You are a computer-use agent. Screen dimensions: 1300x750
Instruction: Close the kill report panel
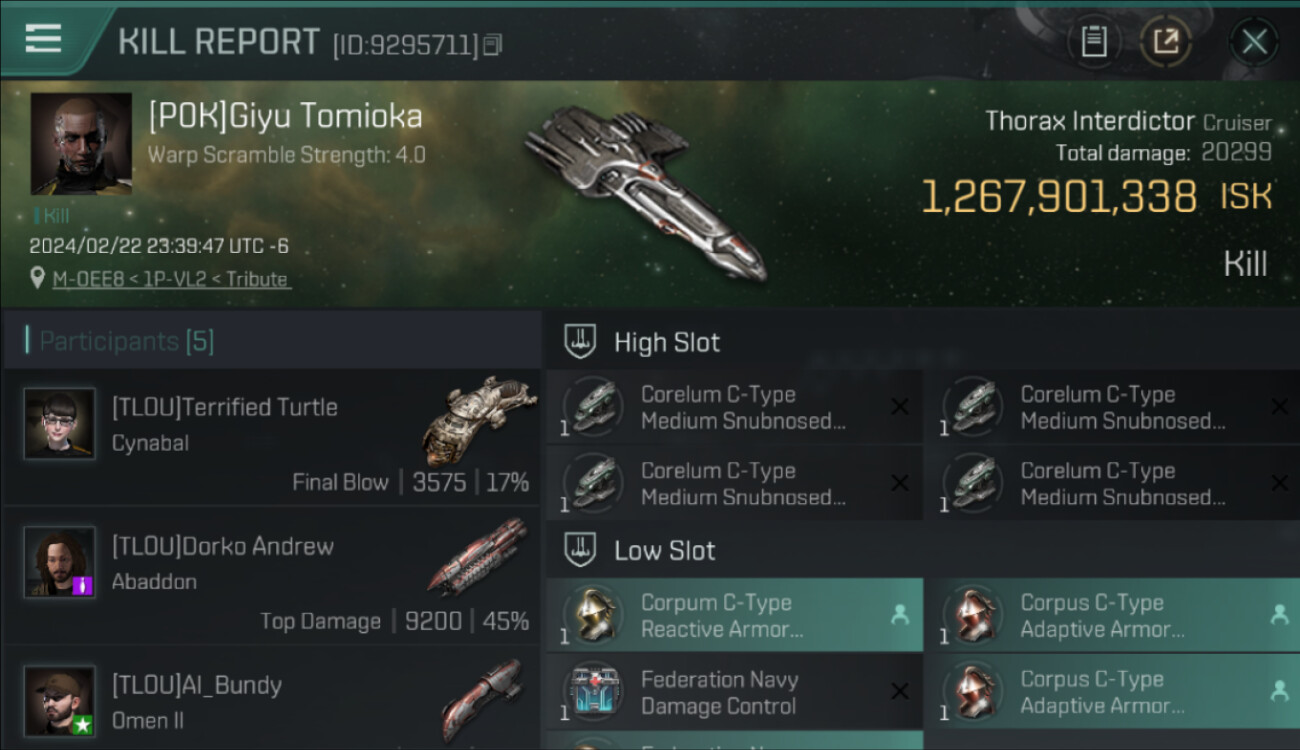1254,42
